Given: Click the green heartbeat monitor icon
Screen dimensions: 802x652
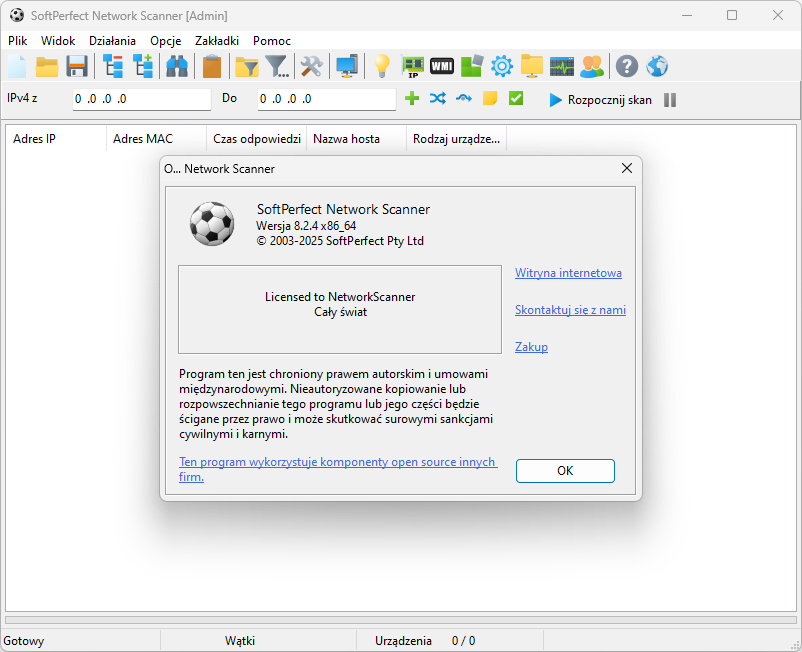Looking at the screenshot, I should (x=562, y=66).
